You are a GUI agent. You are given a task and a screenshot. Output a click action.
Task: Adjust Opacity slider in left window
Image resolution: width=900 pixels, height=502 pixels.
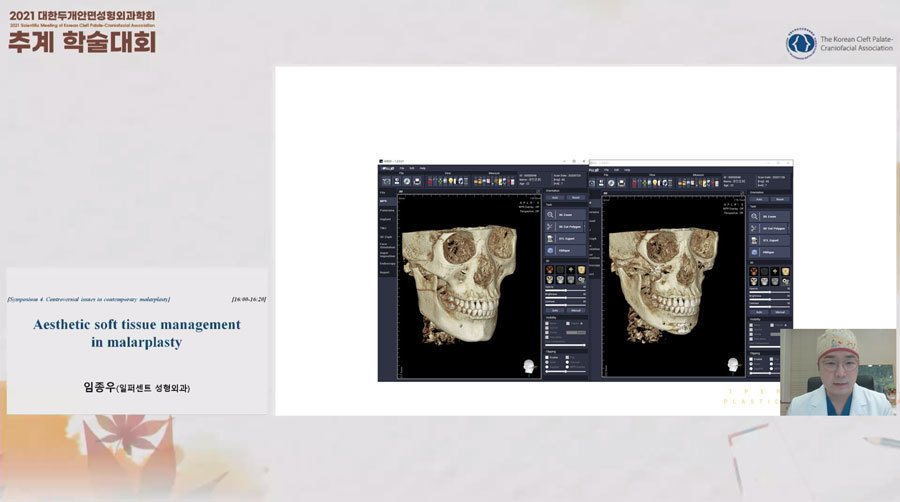[x=565, y=290]
